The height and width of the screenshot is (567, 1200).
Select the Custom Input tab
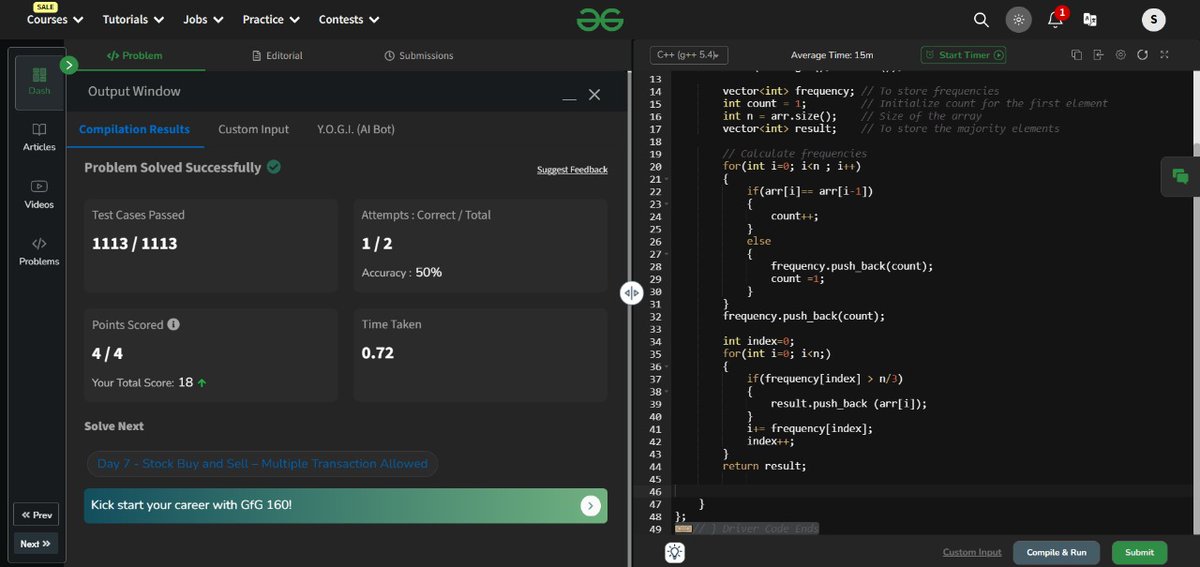253,129
